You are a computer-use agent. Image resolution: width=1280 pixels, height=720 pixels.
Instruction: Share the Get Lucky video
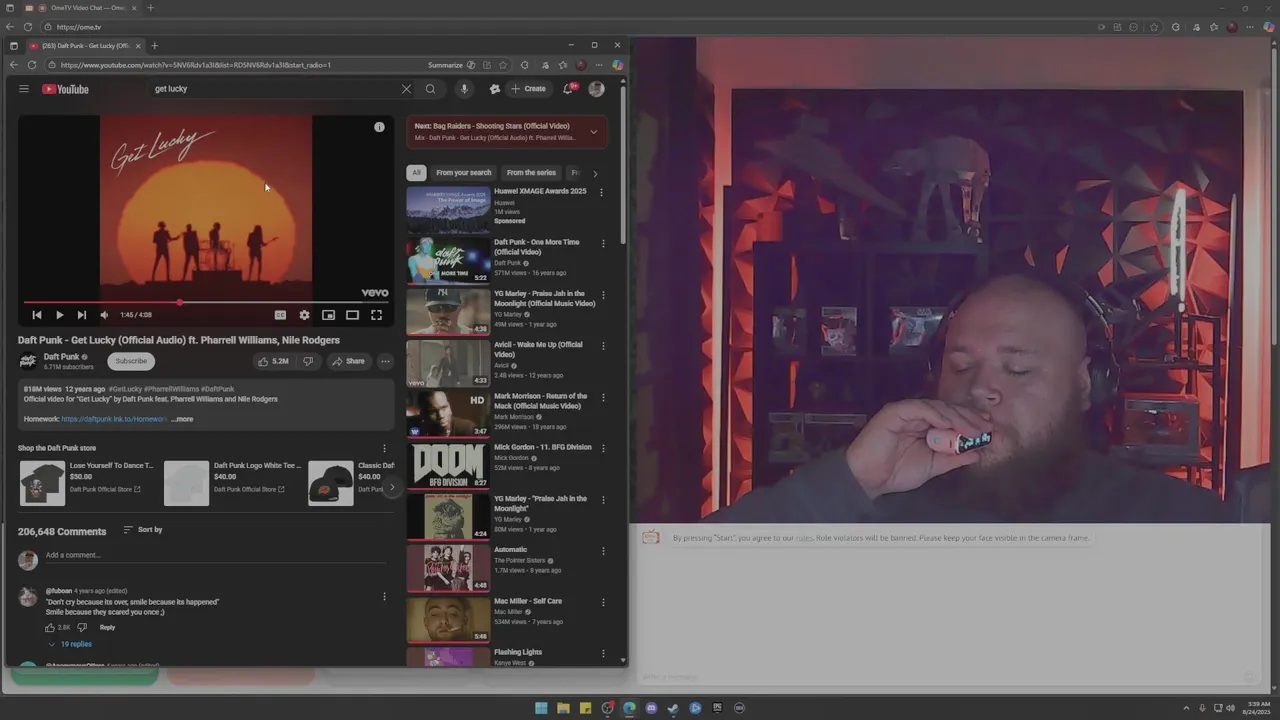(349, 361)
